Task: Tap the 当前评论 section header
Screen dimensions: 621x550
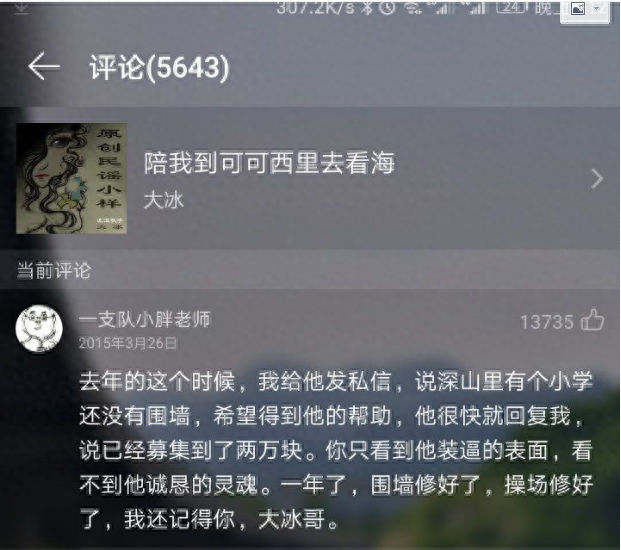Action: [x=54, y=270]
